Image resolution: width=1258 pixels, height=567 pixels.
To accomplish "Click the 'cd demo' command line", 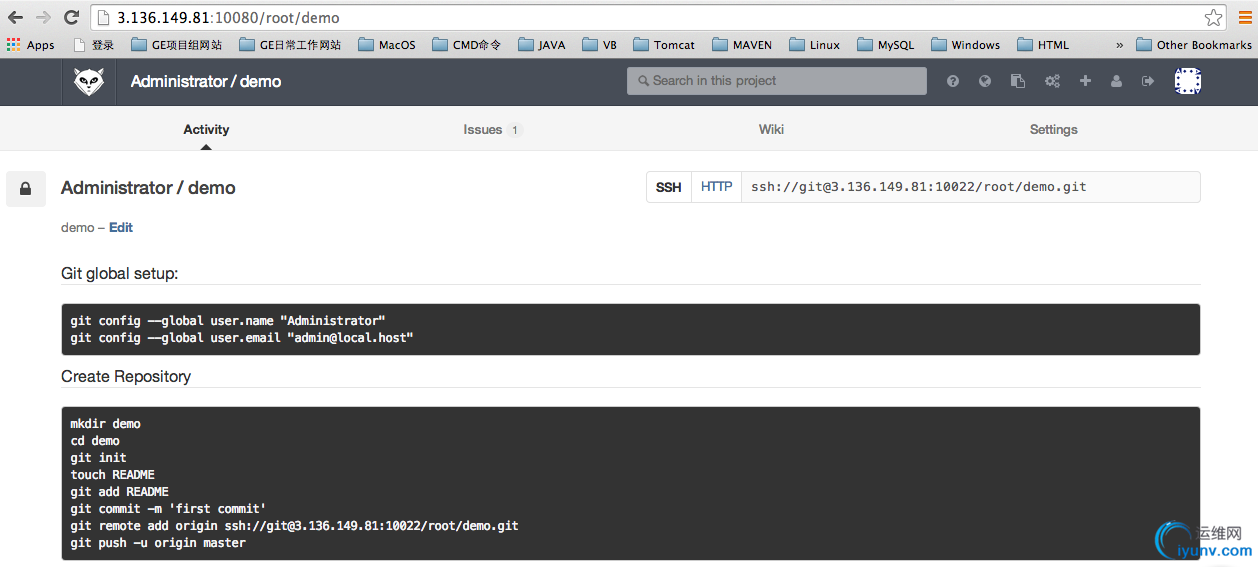I will pyautogui.click(x=95, y=441).
